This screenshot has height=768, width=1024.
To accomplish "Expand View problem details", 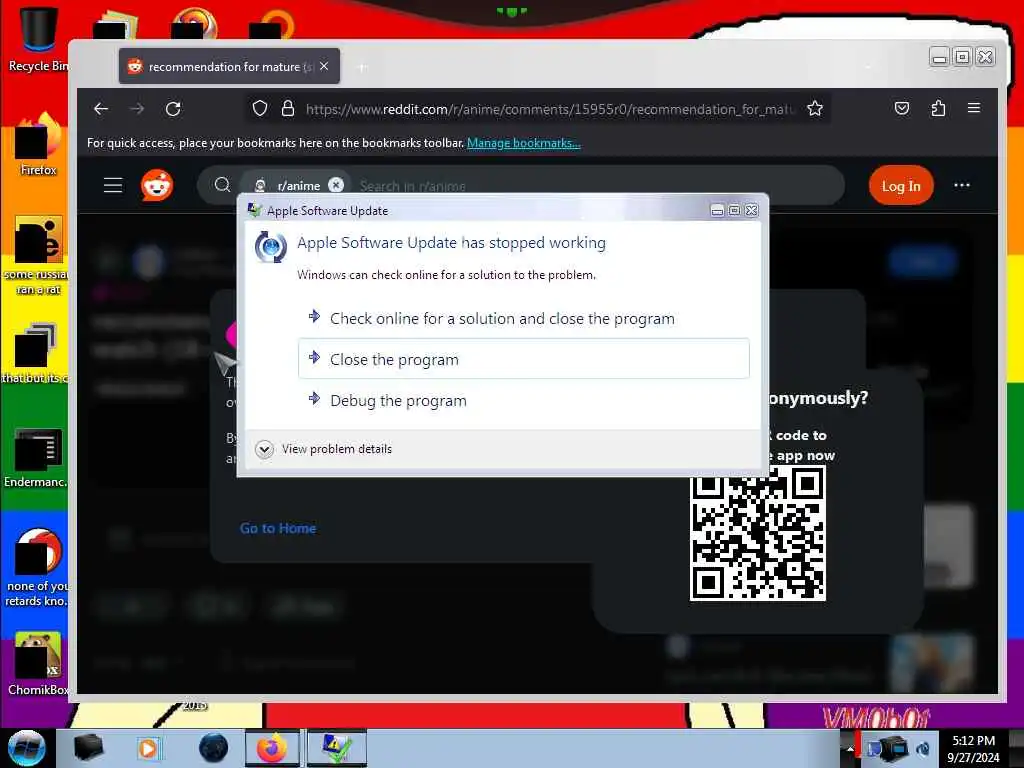I will click(x=325, y=449).
